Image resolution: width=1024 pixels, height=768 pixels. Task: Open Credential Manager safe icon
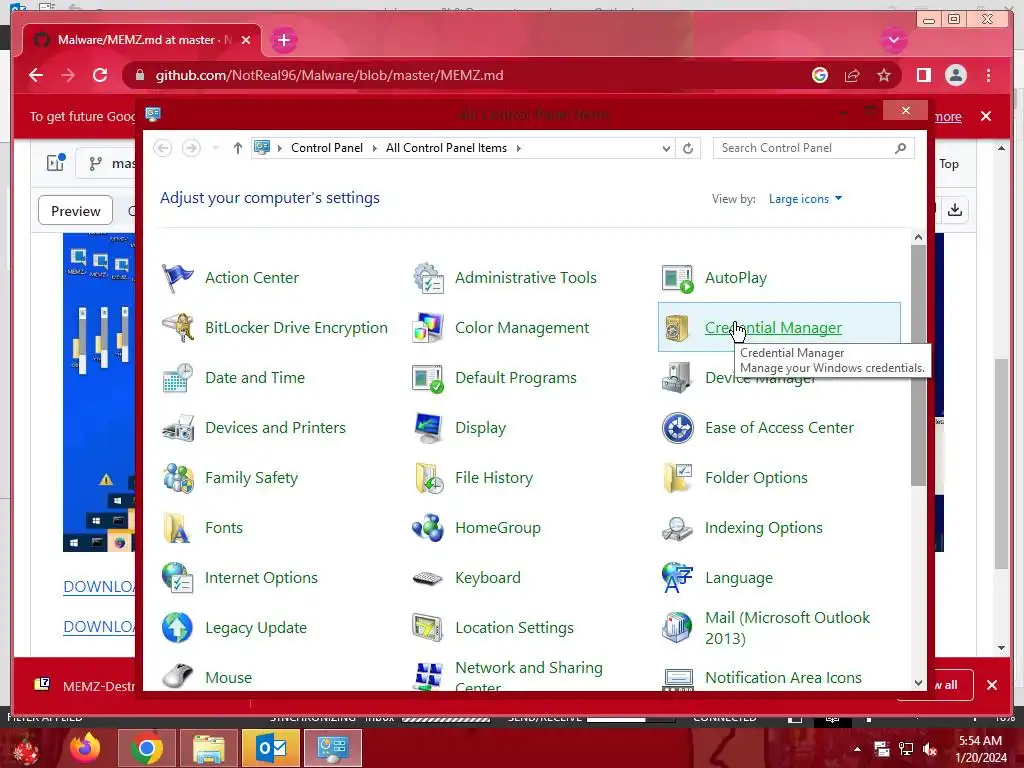click(677, 328)
